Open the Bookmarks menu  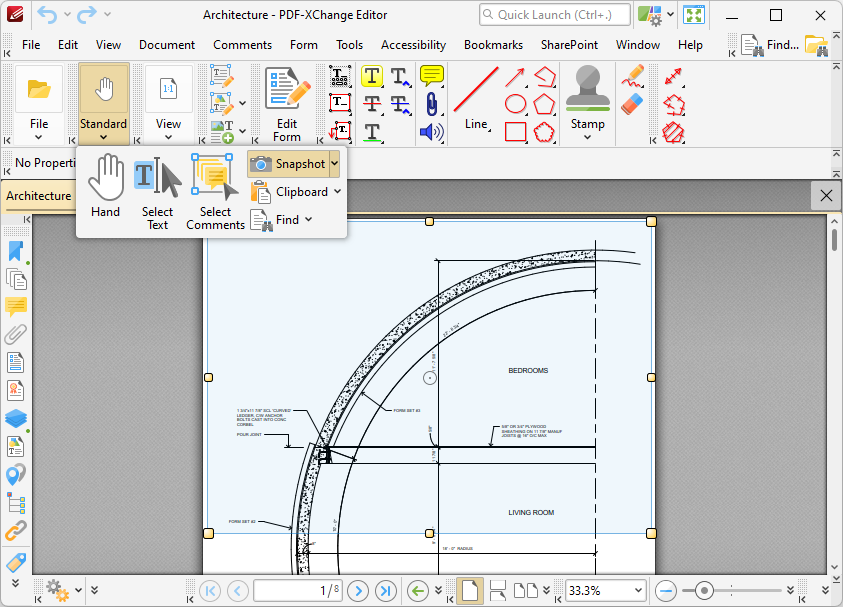493,45
